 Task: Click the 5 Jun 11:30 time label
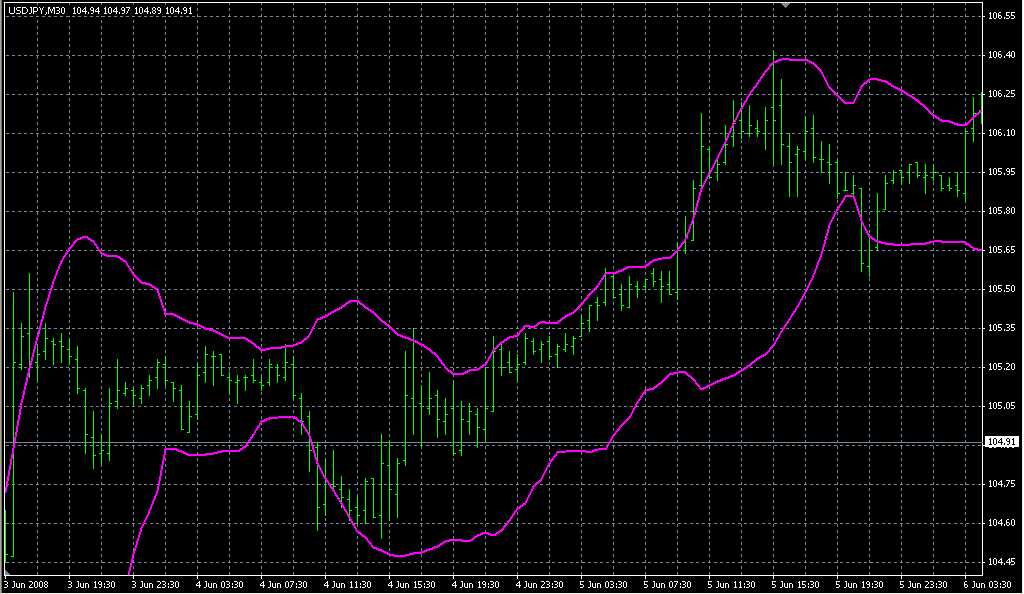tap(731, 584)
